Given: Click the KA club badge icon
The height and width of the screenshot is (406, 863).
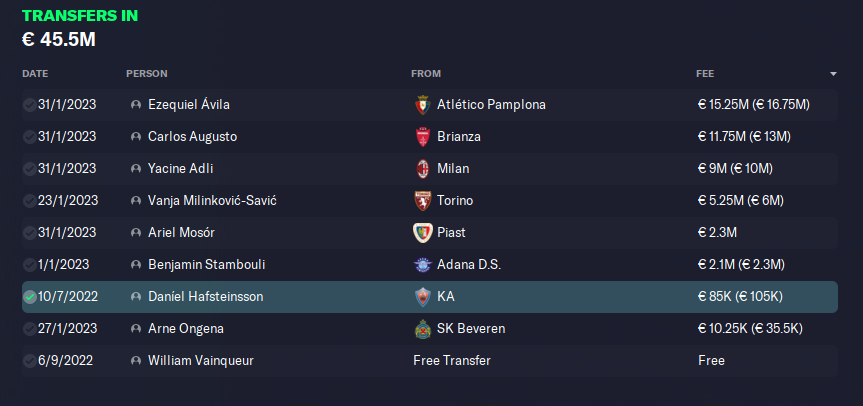Looking at the screenshot, I should point(421,297).
